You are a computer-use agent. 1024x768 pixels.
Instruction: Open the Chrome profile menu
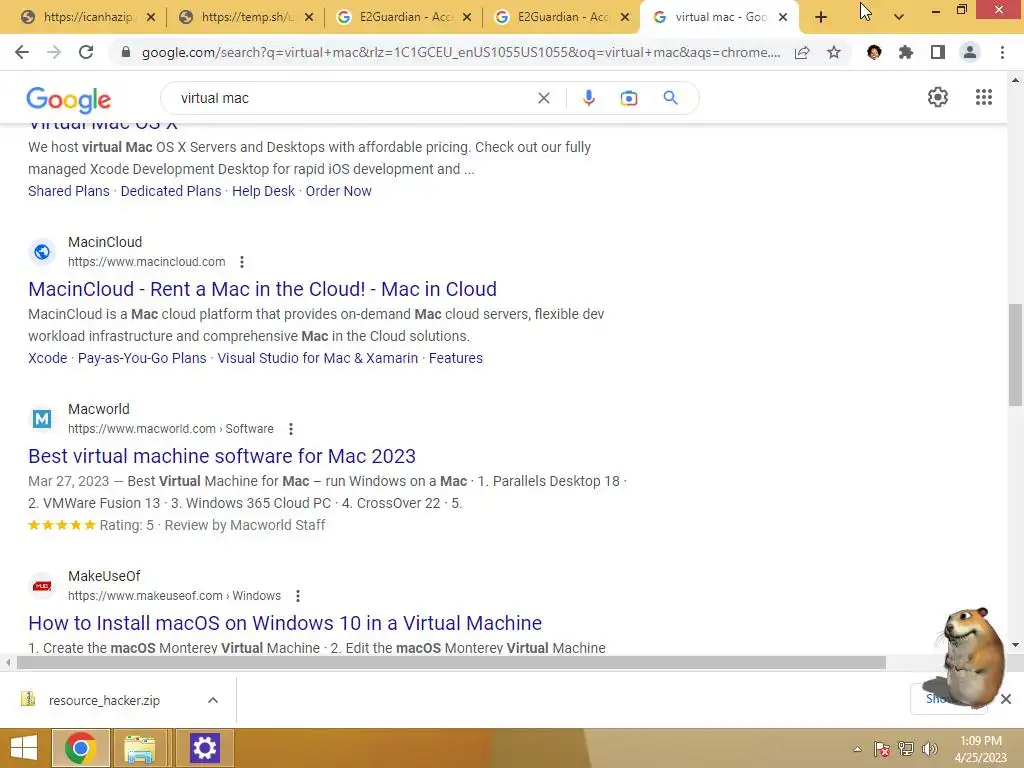(x=970, y=52)
